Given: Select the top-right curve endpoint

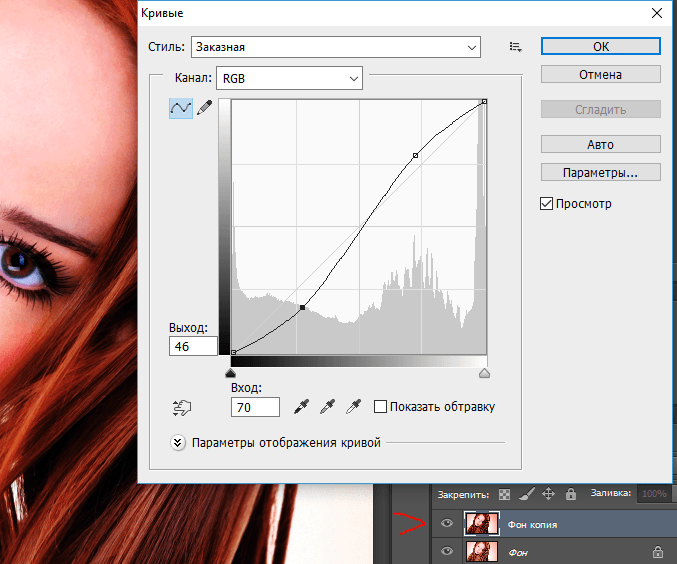Looking at the screenshot, I should (x=484, y=101).
